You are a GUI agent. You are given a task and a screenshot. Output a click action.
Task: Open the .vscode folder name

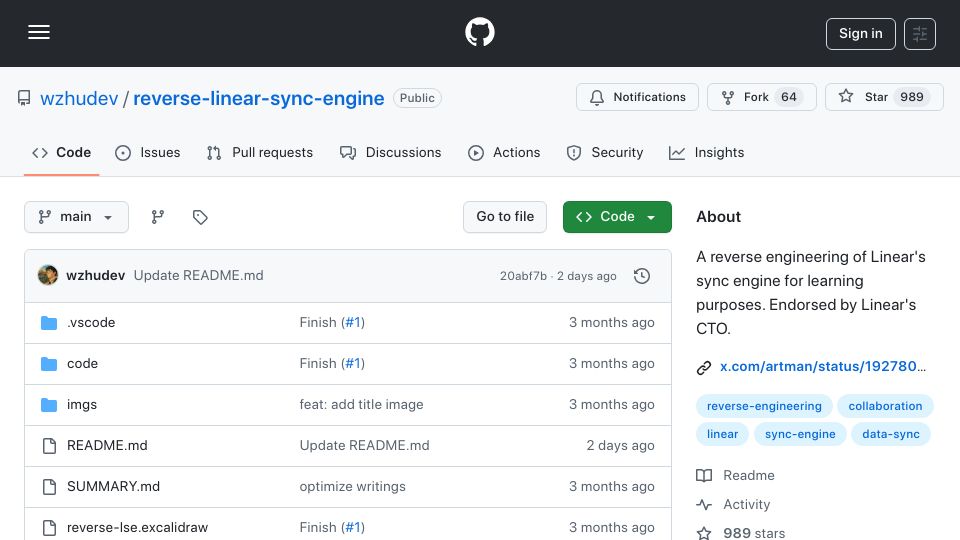coord(91,323)
